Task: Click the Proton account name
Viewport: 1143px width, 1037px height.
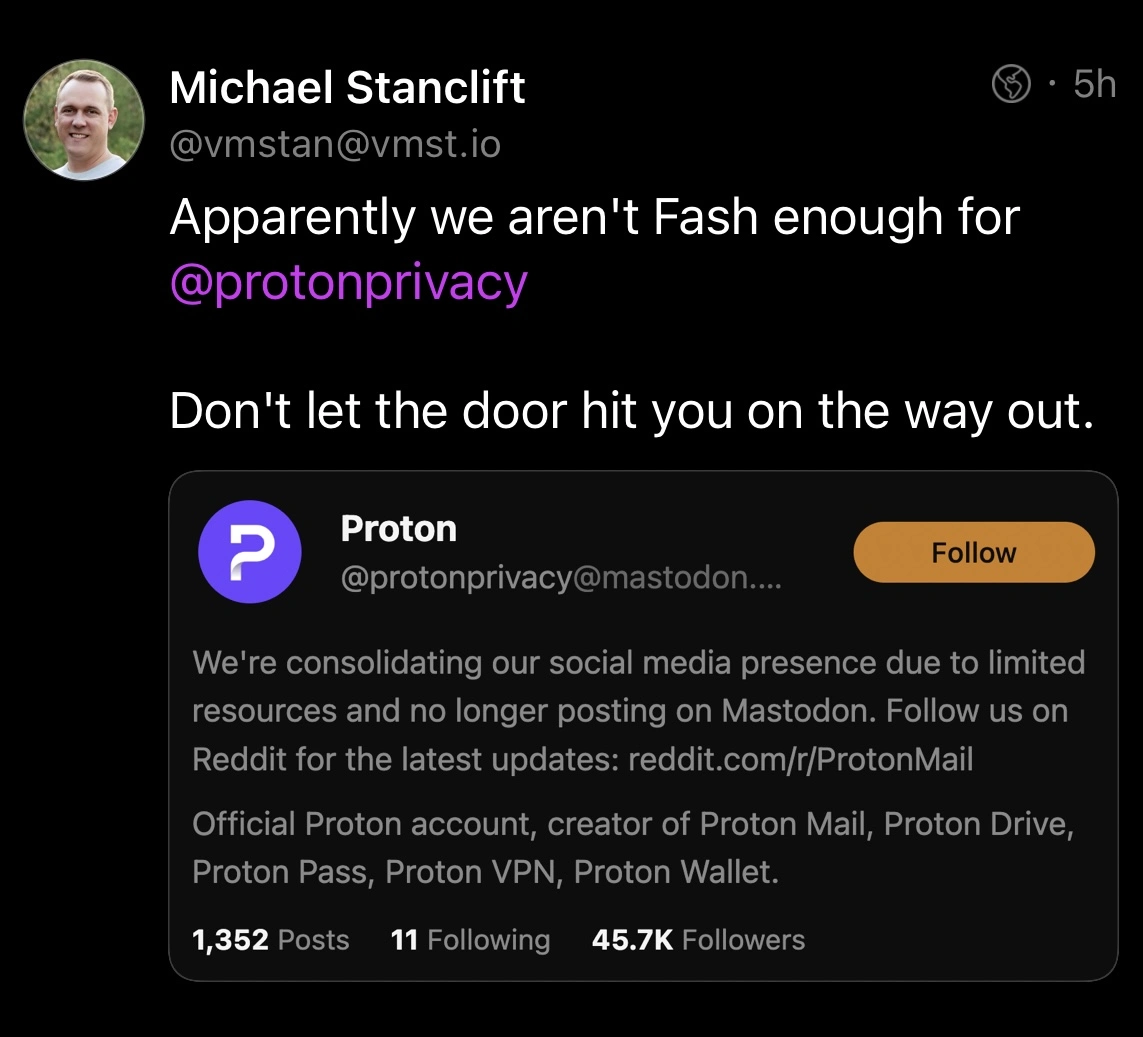Action: (398, 528)
